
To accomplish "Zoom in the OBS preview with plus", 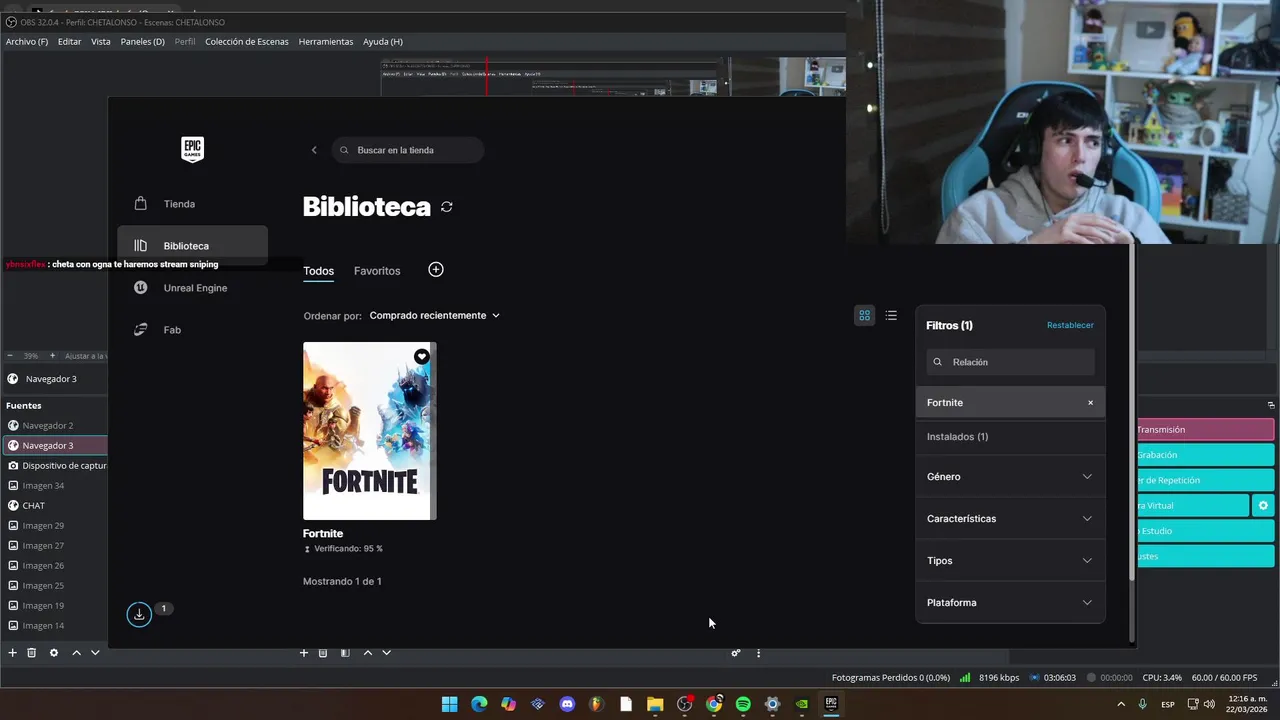I will pyautogui.click(x=52, y=356).
